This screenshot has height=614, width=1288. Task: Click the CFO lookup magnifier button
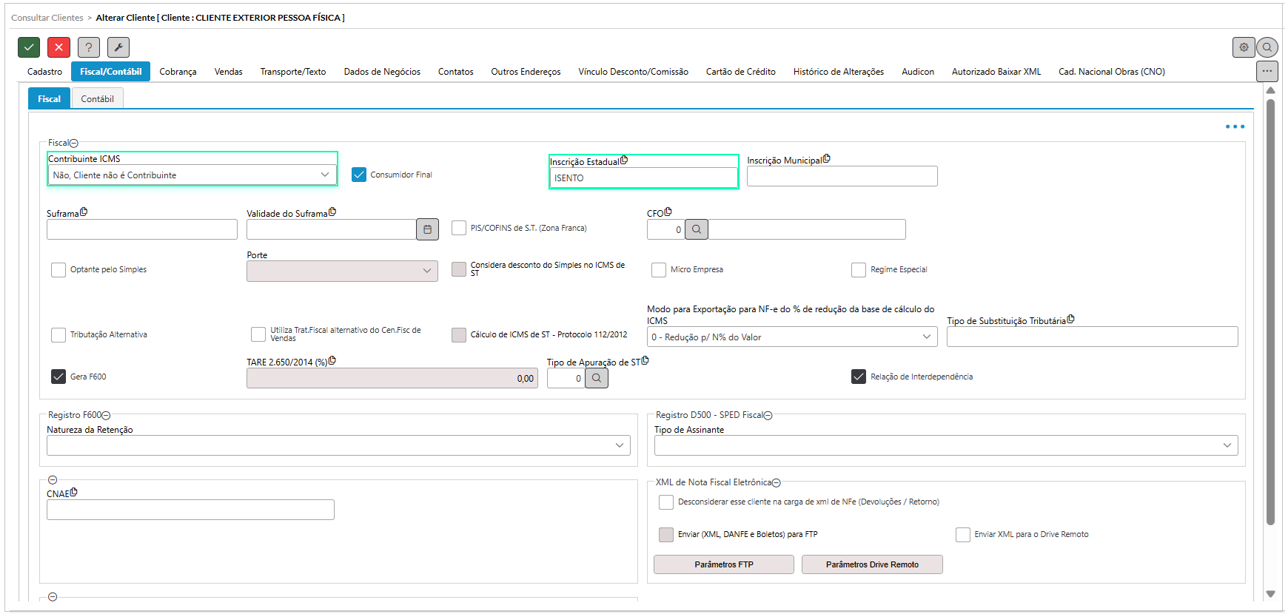click(x=697, y=229)
